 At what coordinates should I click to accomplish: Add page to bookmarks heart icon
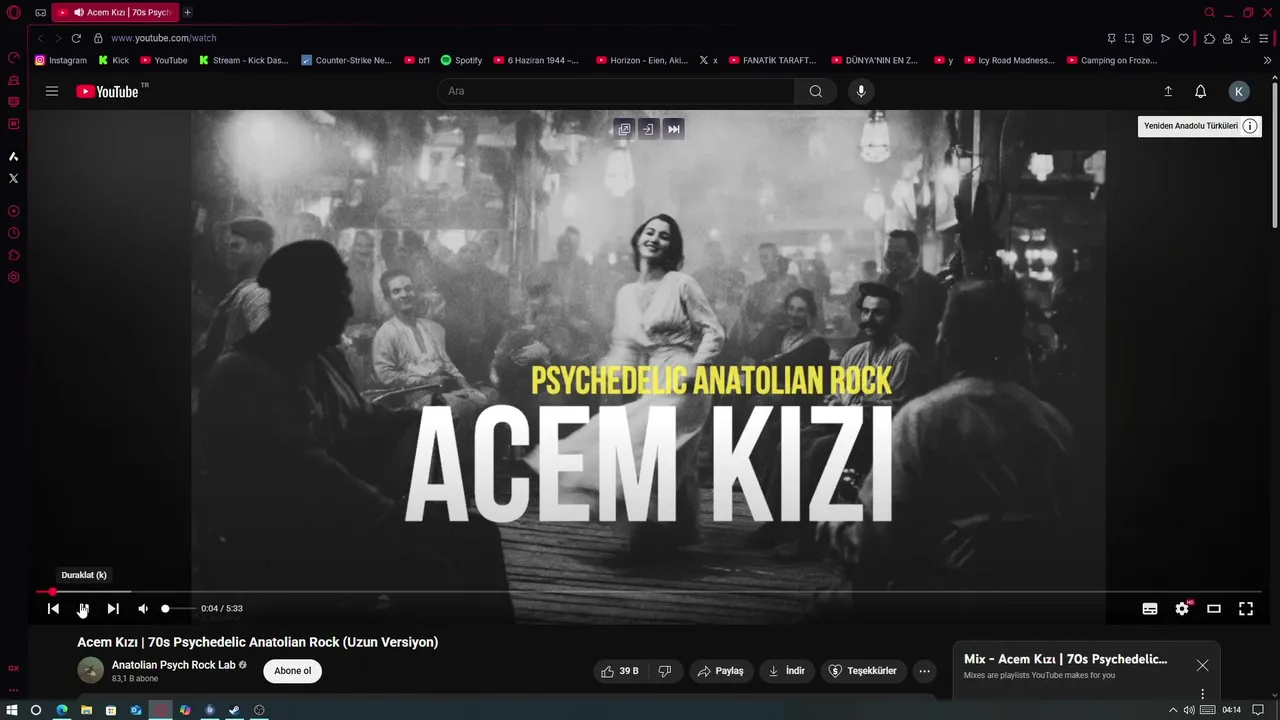coord(1183,38)
